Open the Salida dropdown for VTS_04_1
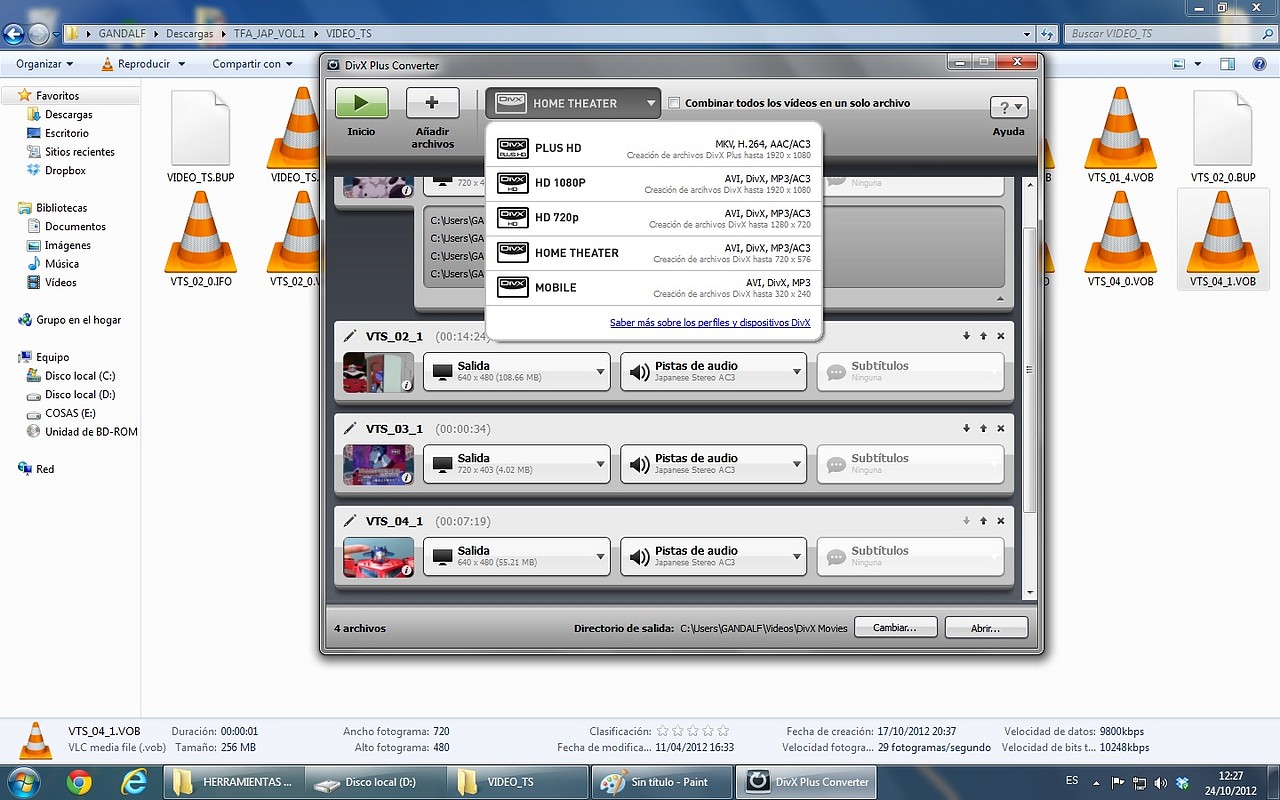This screenshot has width=1280, height=800. click(517, 556)
